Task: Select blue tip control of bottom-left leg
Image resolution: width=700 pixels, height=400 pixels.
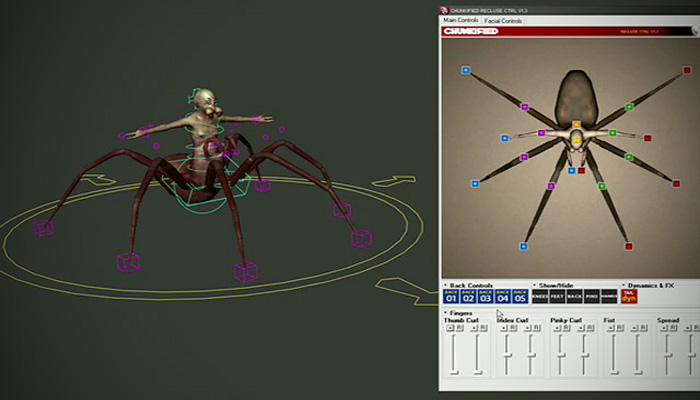Action: click(x=524, y=246)
